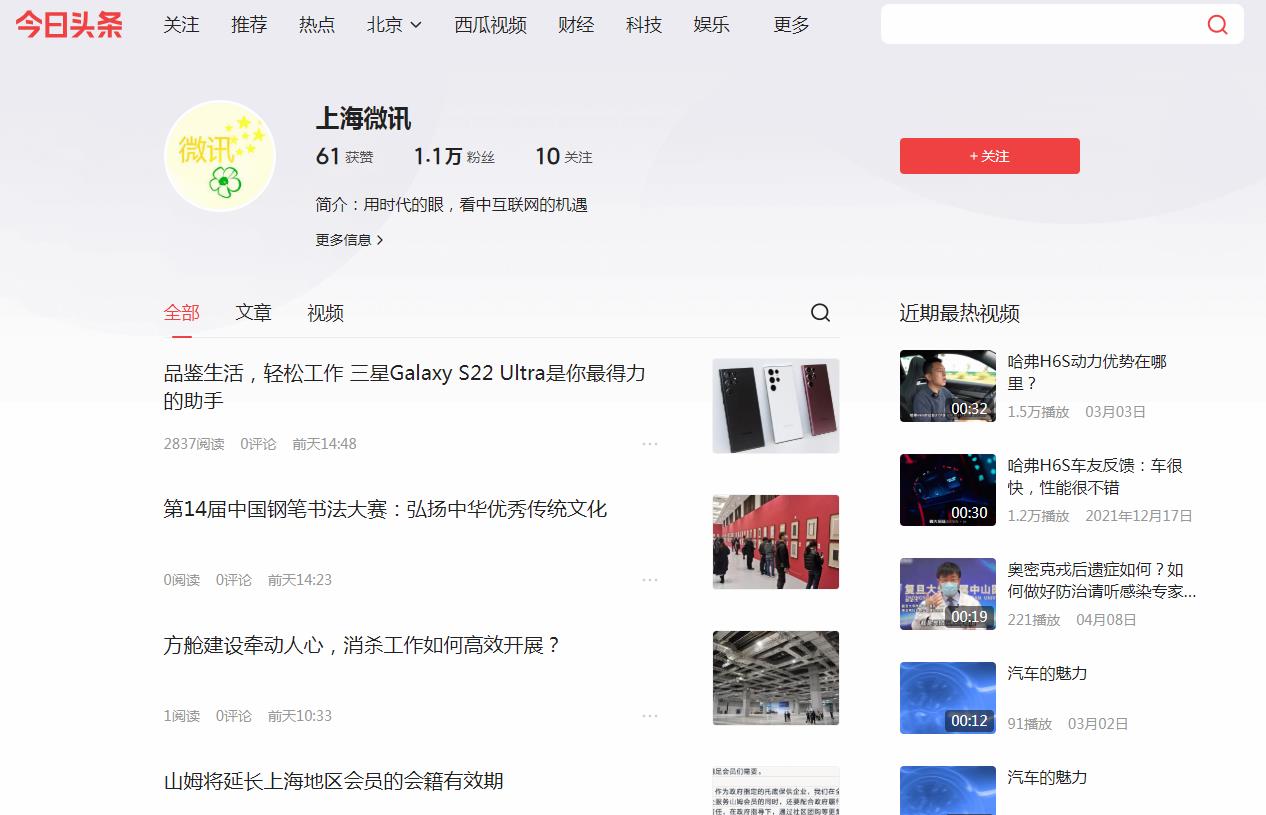Switch to the 视频 tab
The image size is (1266, 815).
coord(325,313)
